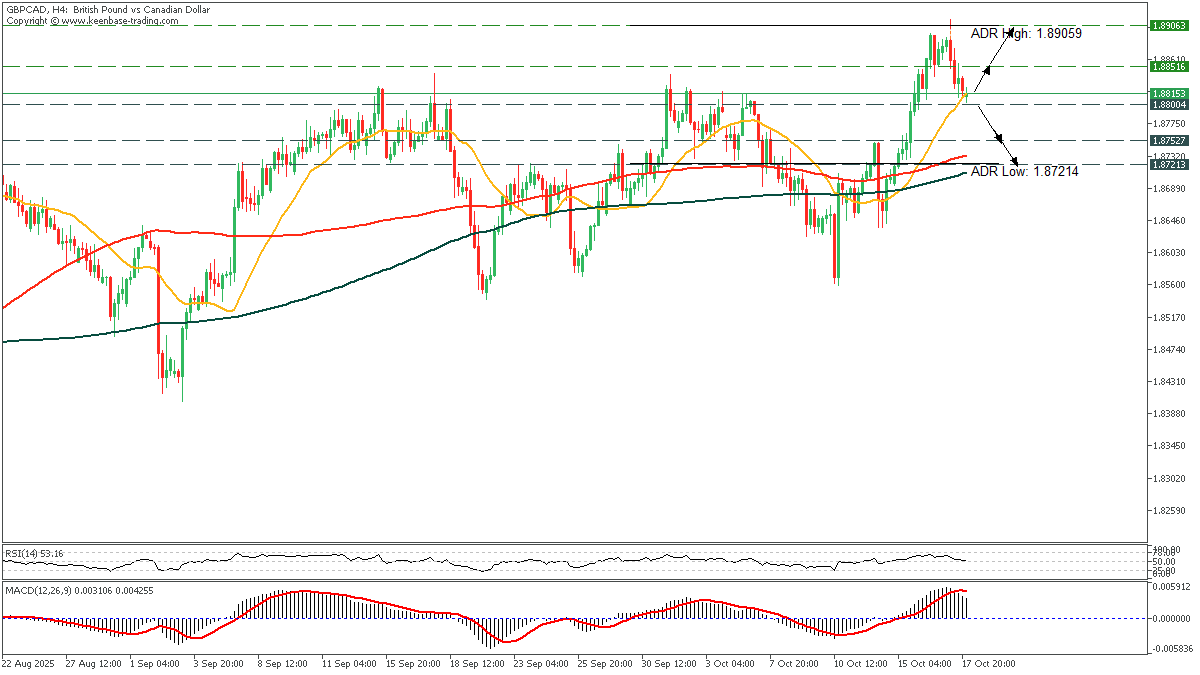The height and width of the screenshot is (675, 1200).
Task: Click the 1.87527 dark price tag
Action: [x=1168, y=141]
